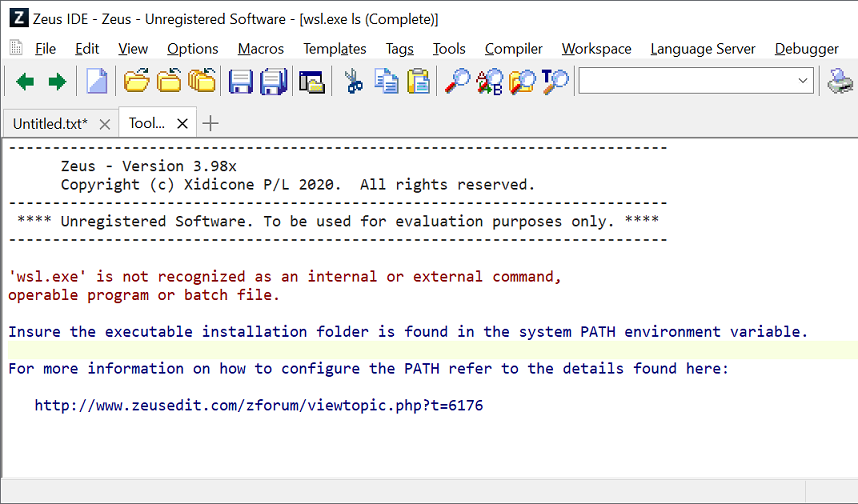
Task: Copy selection using the copy icon
Action: [x=386, y=81]
